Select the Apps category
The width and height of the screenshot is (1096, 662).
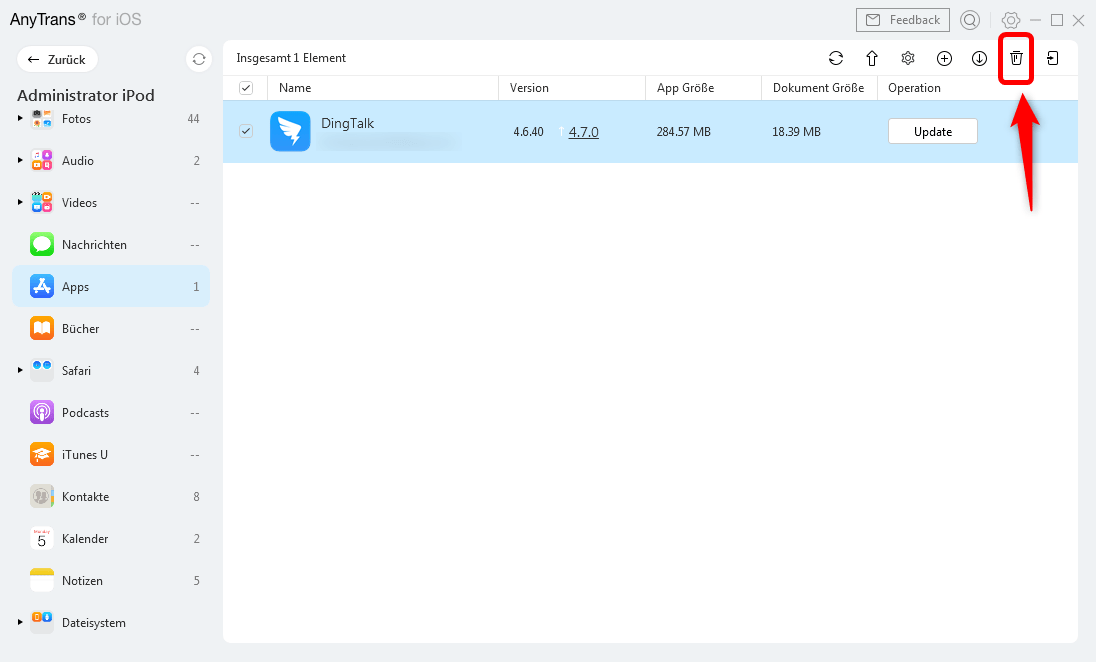point(111,287)
